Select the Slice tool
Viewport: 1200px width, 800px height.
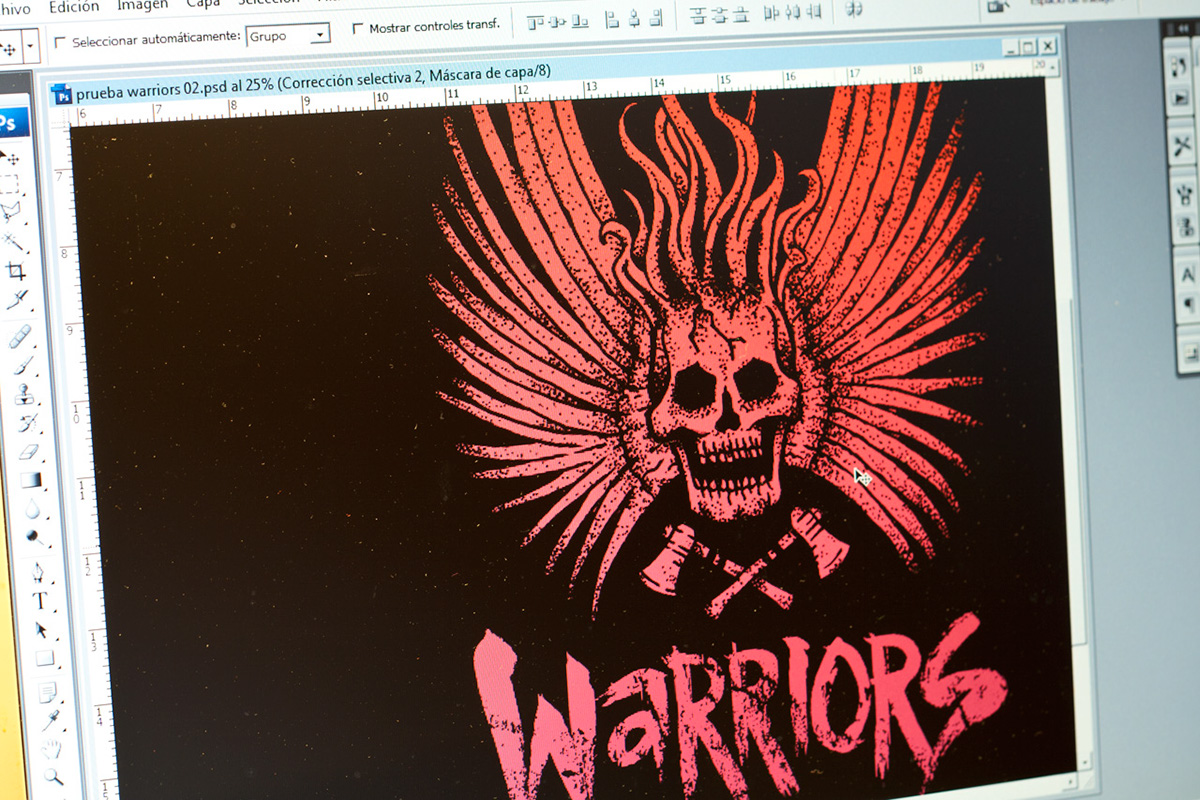pos(17,299)
